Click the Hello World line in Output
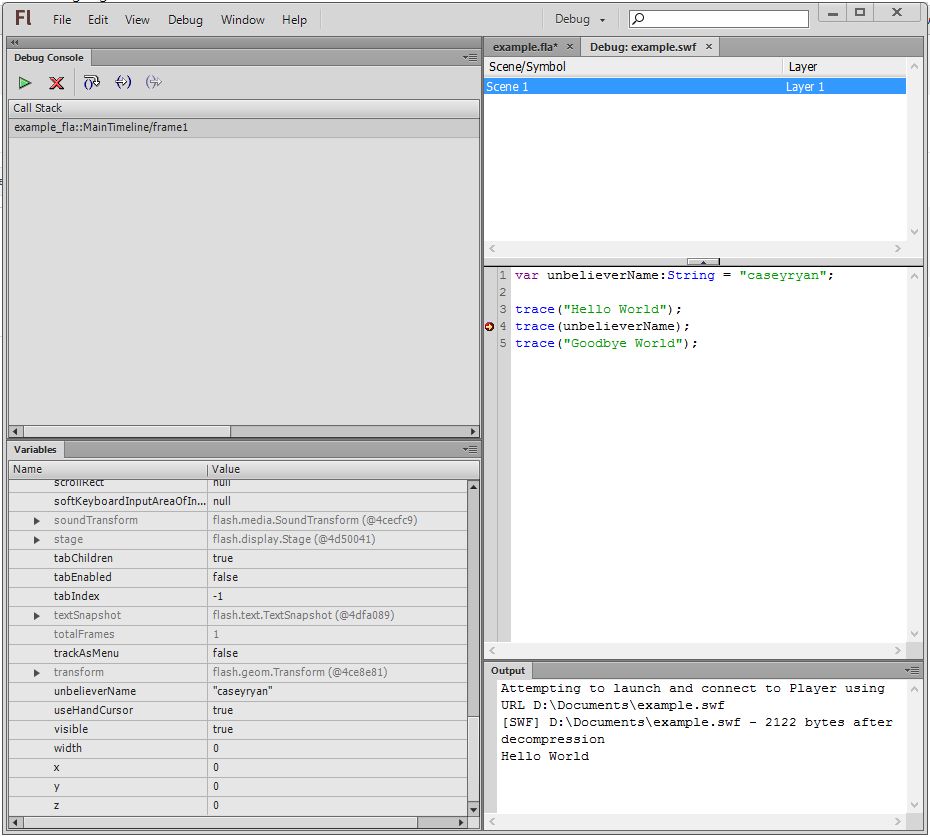Image resolution: width=930 pixels, height=837 pixels. coord(544,757)
